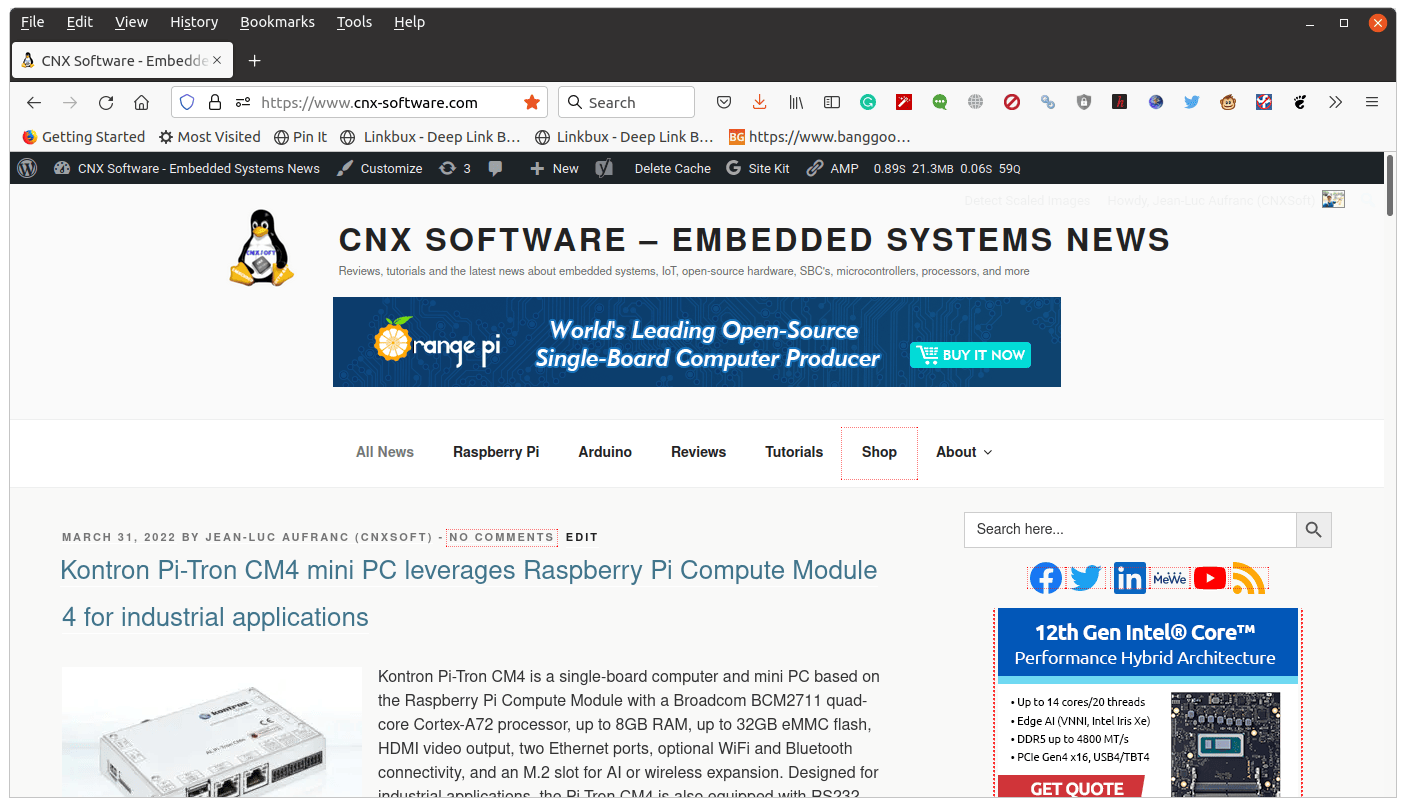This screenshot has height=807, width=1406.
Task: Click Customize in the admin bar
Action: point(380,168)
